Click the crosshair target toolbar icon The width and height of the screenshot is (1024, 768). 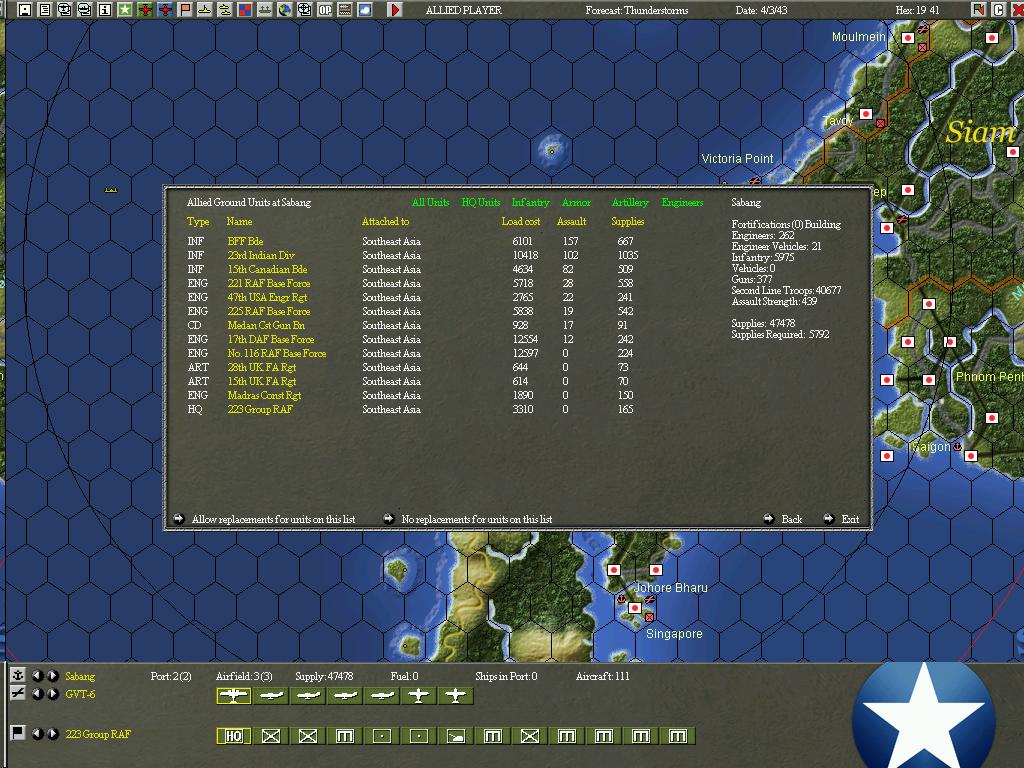(x=305, y=10)
